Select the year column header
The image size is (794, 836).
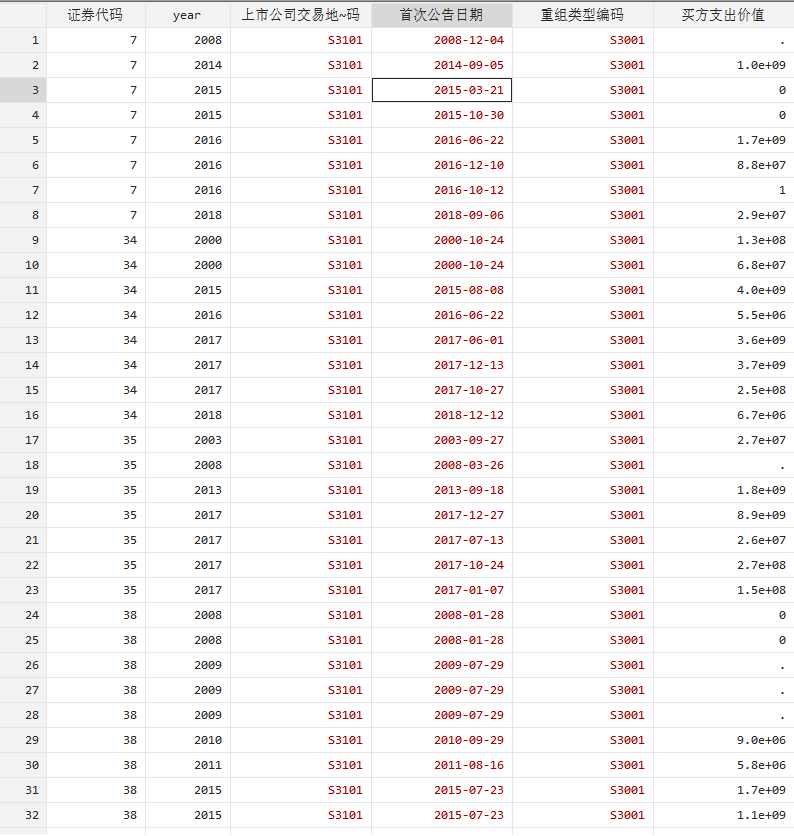pyautogui.click(x=187, y=15)
